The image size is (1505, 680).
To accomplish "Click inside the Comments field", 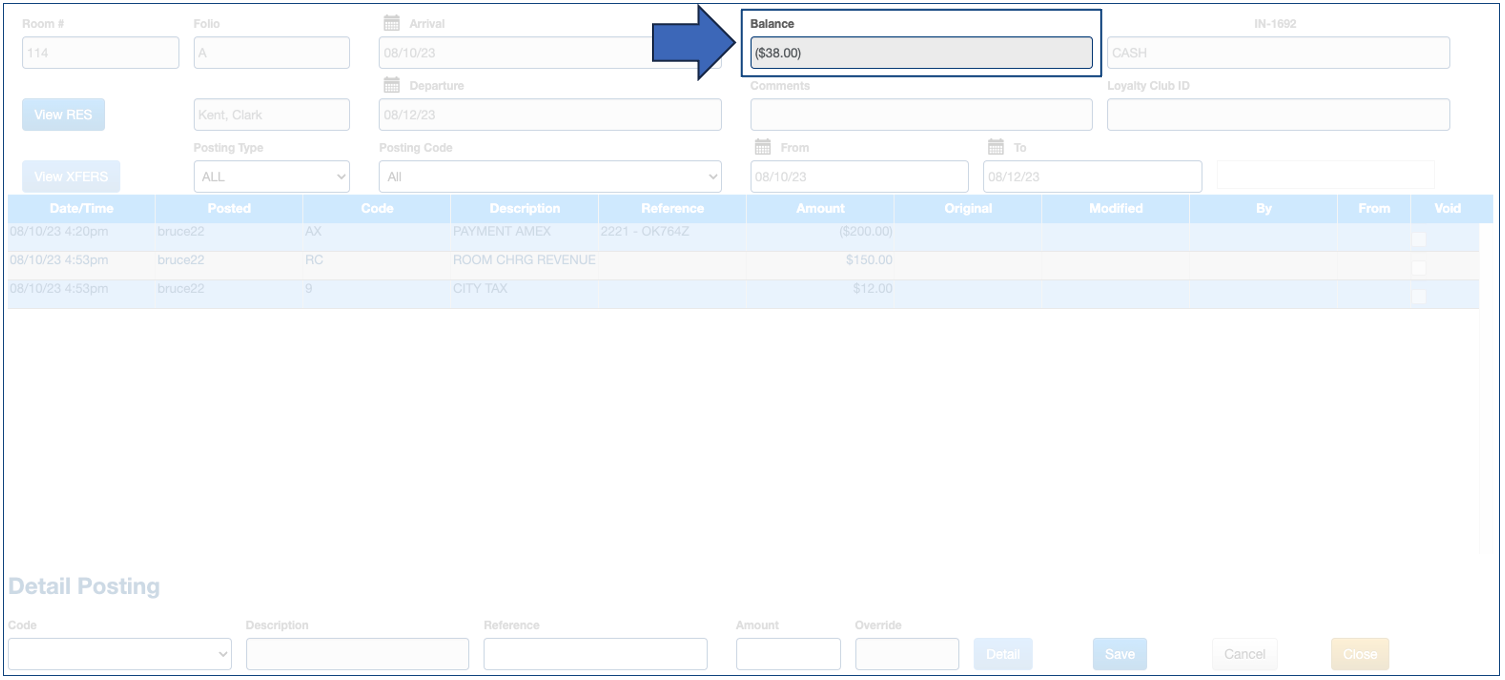I will (x=920, y=114).
